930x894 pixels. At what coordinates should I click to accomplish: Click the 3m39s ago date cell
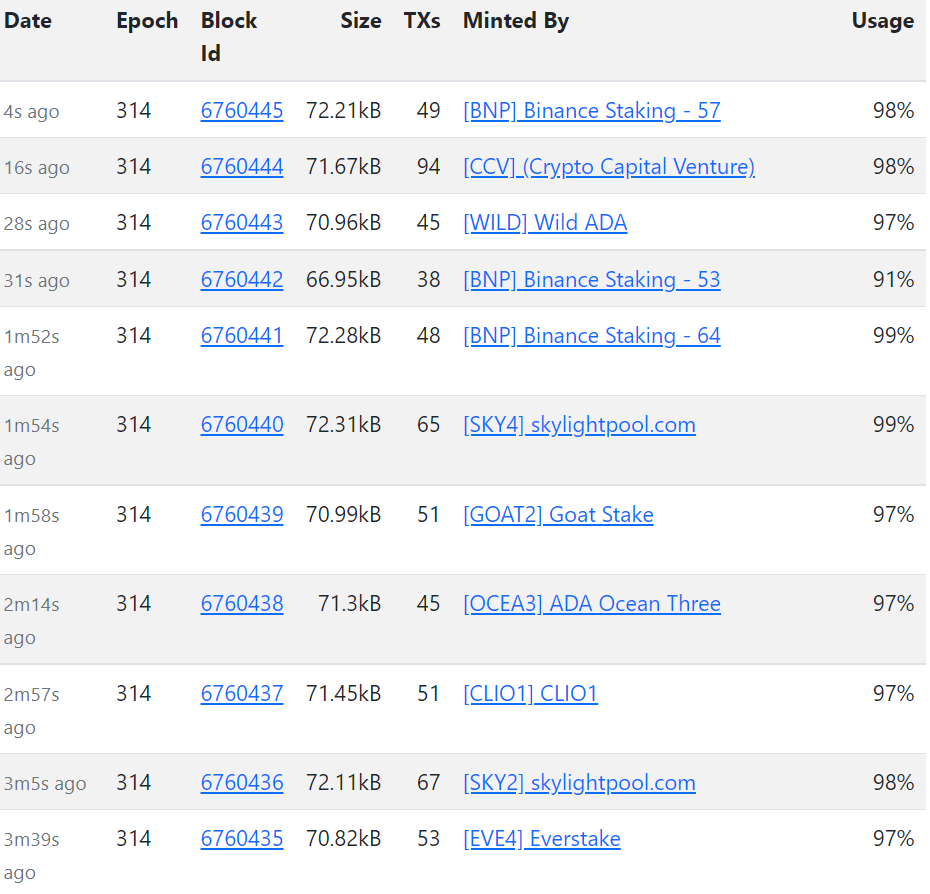(31, 856)
